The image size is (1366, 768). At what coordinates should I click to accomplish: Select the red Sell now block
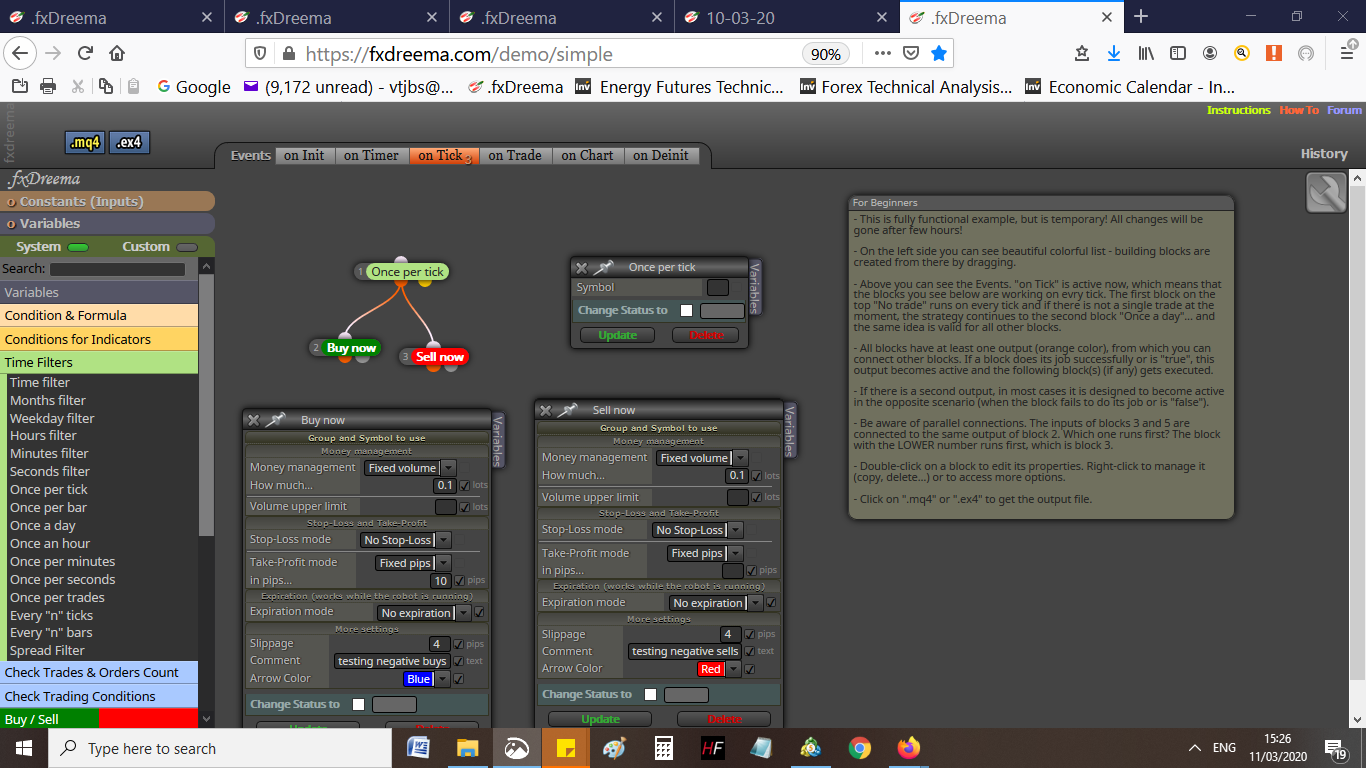(440, 357)
